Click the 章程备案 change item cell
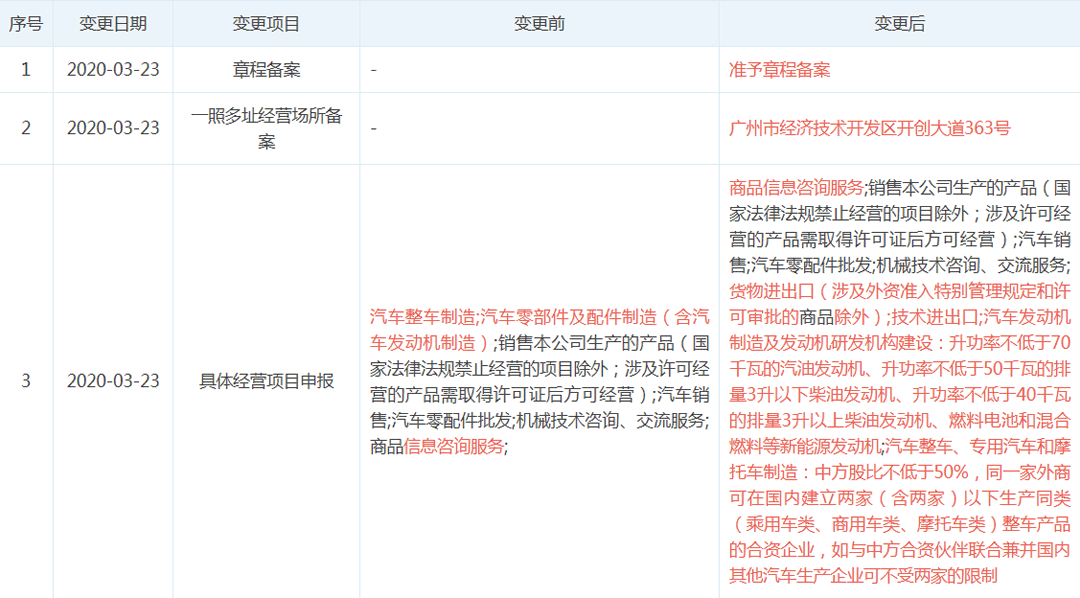Viewport: 1080px width, 598px height. click(266, 70)
